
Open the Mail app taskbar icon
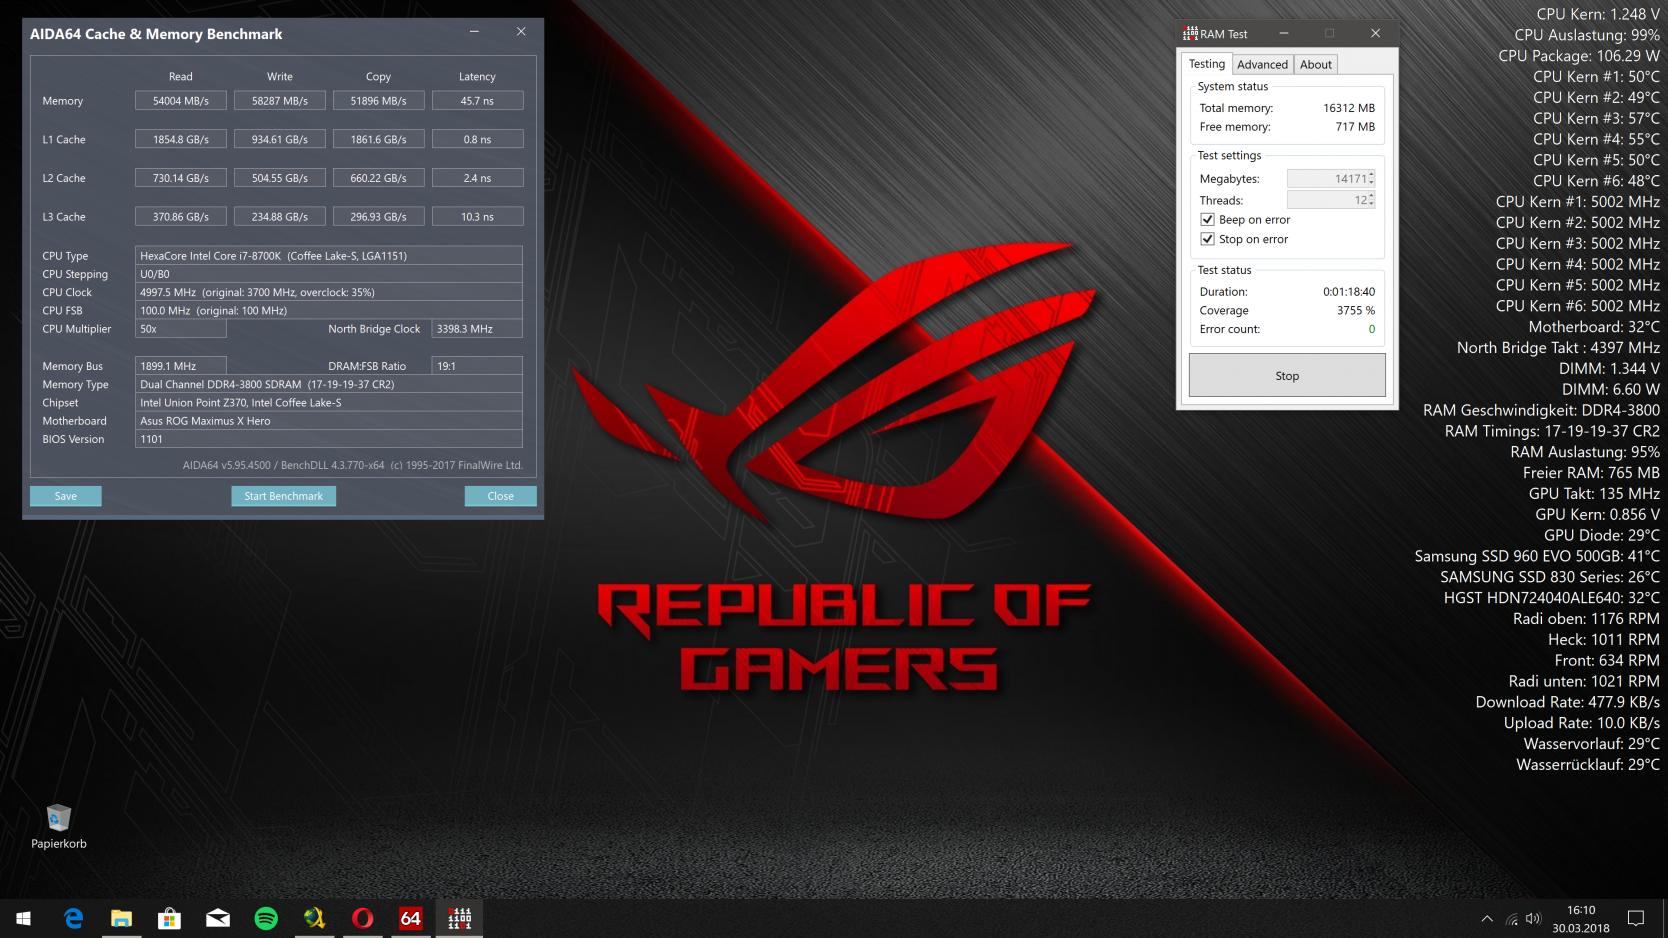coord(217,918)
